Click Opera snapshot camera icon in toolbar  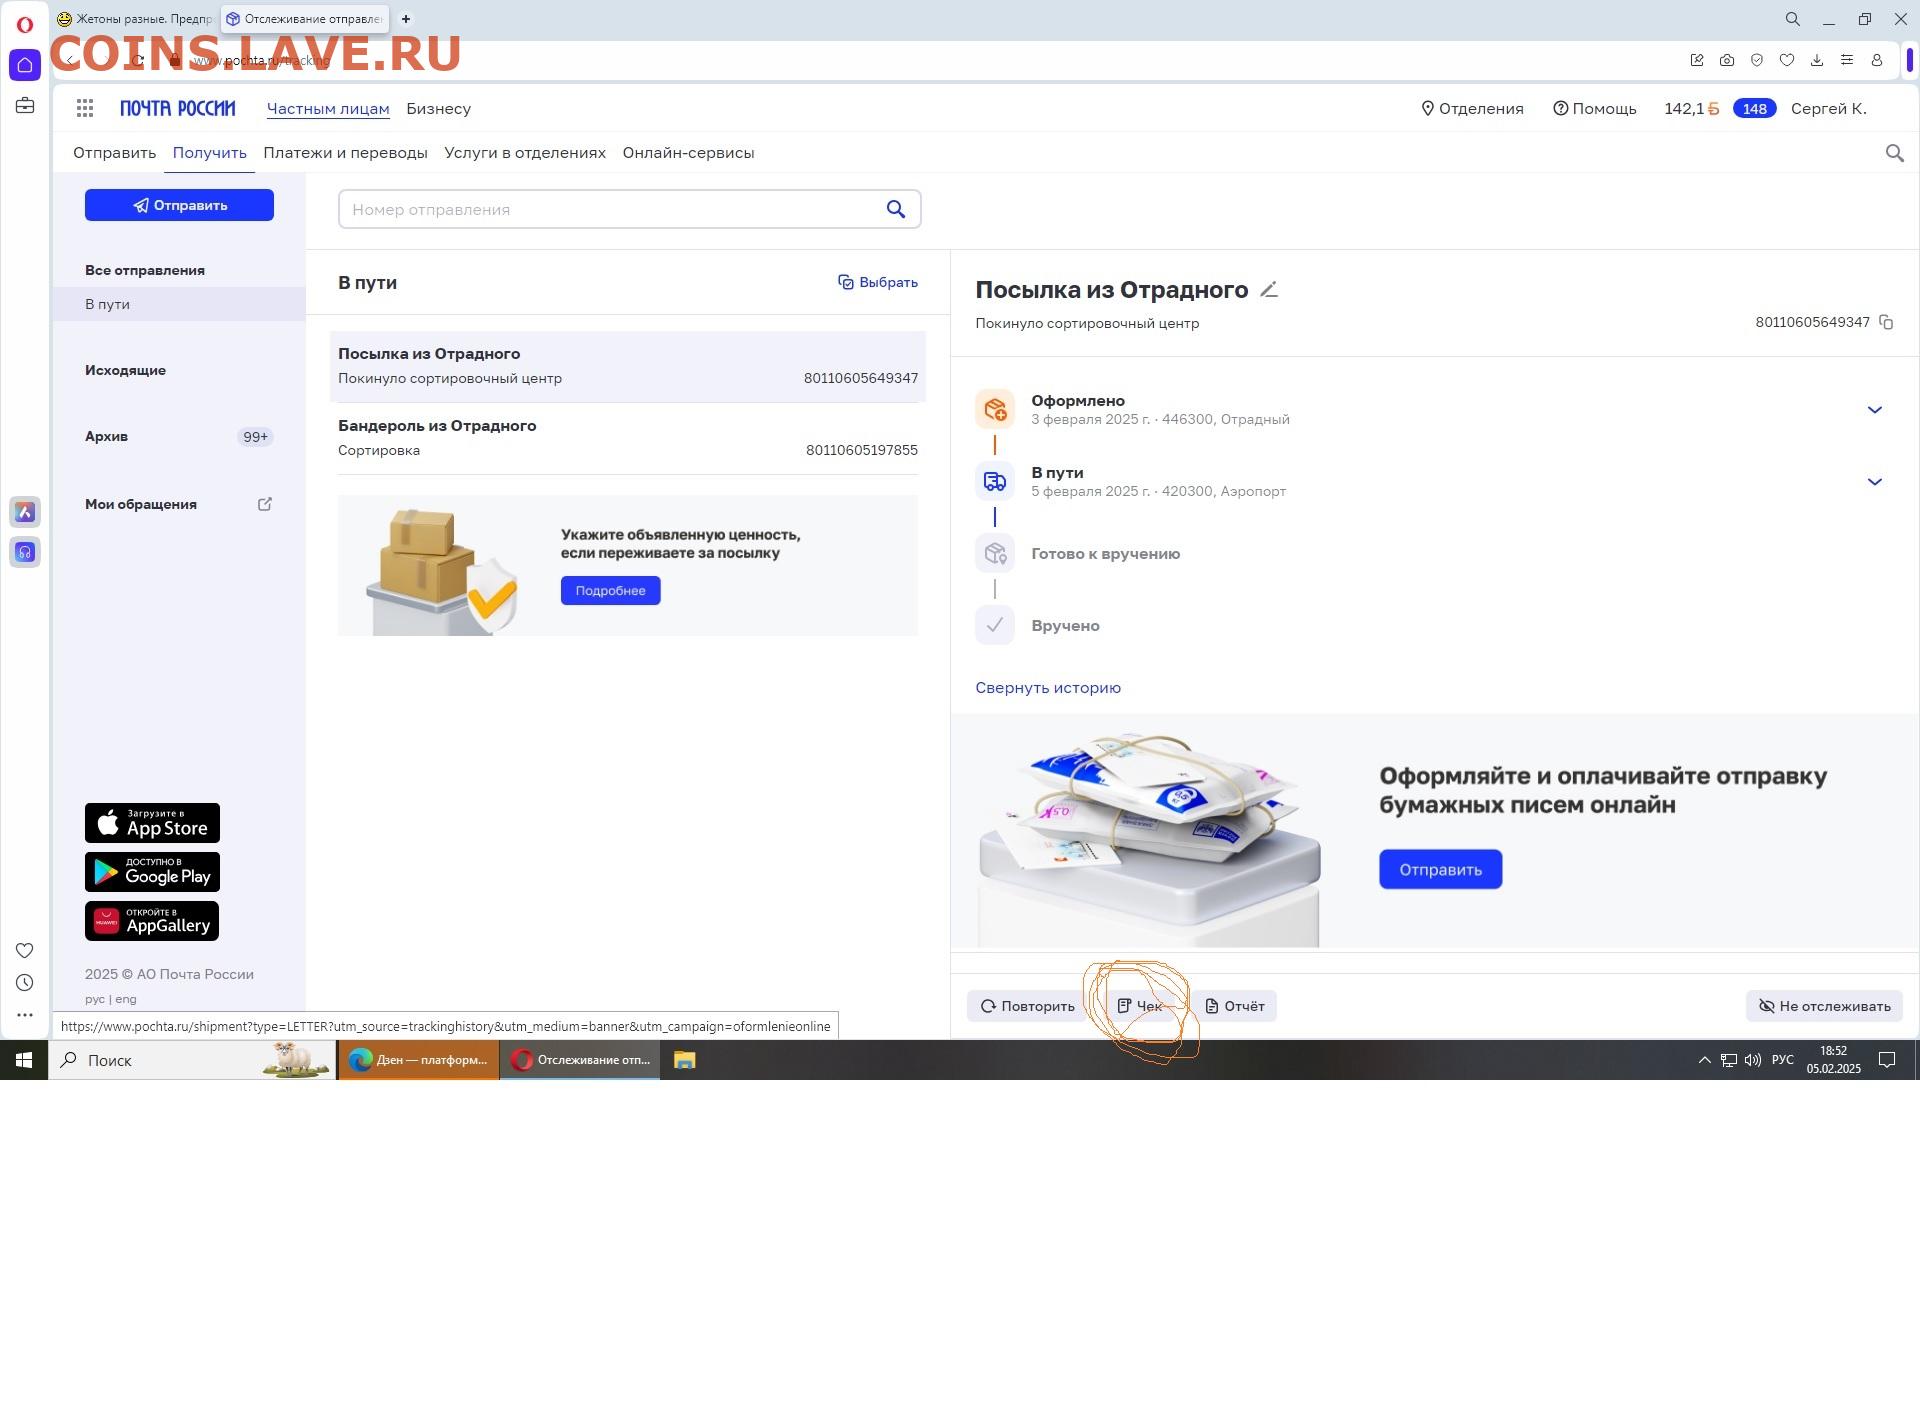(x=1727, y=60)
